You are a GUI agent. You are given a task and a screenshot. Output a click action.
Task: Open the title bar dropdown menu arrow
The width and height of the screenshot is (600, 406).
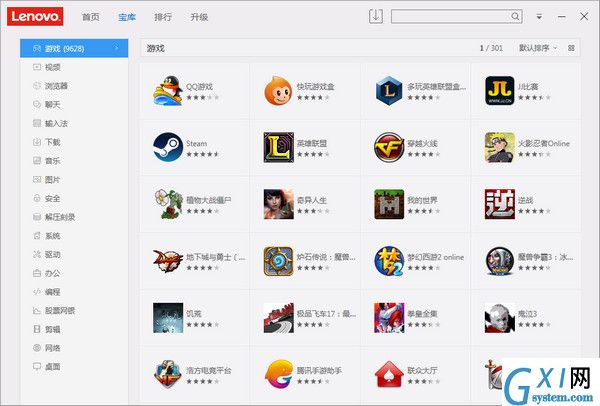pos(539,16)
